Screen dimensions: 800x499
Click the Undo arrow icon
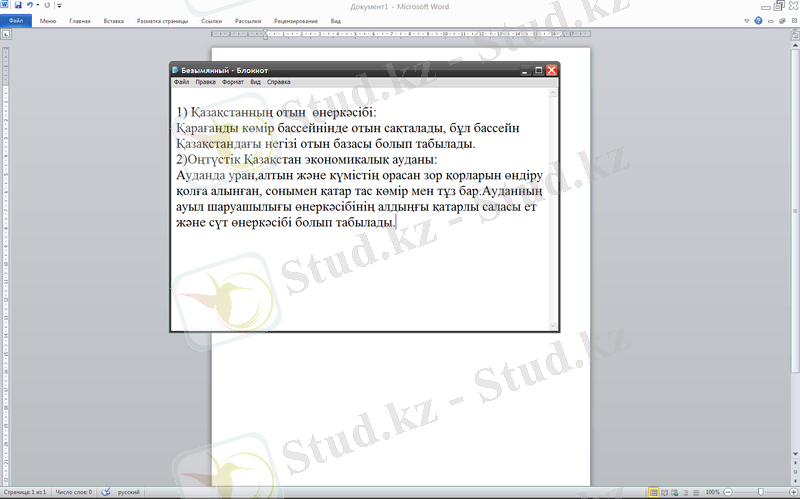(x=30, y=5)
